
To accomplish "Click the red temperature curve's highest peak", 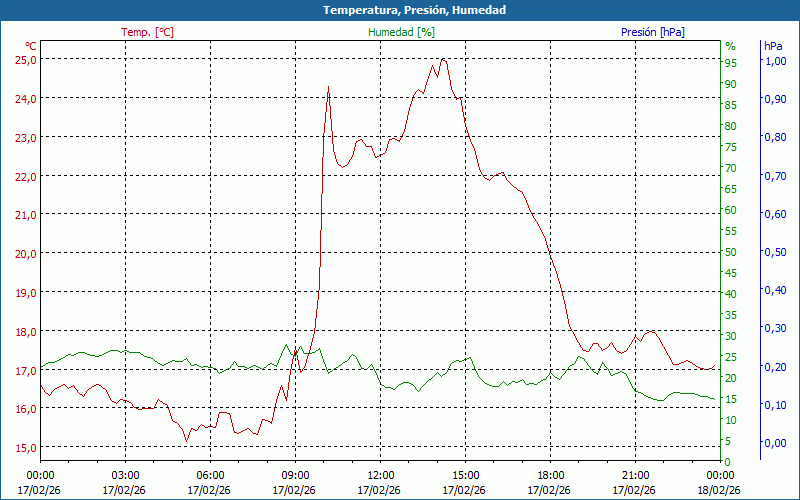I will [x=443, y=59].
